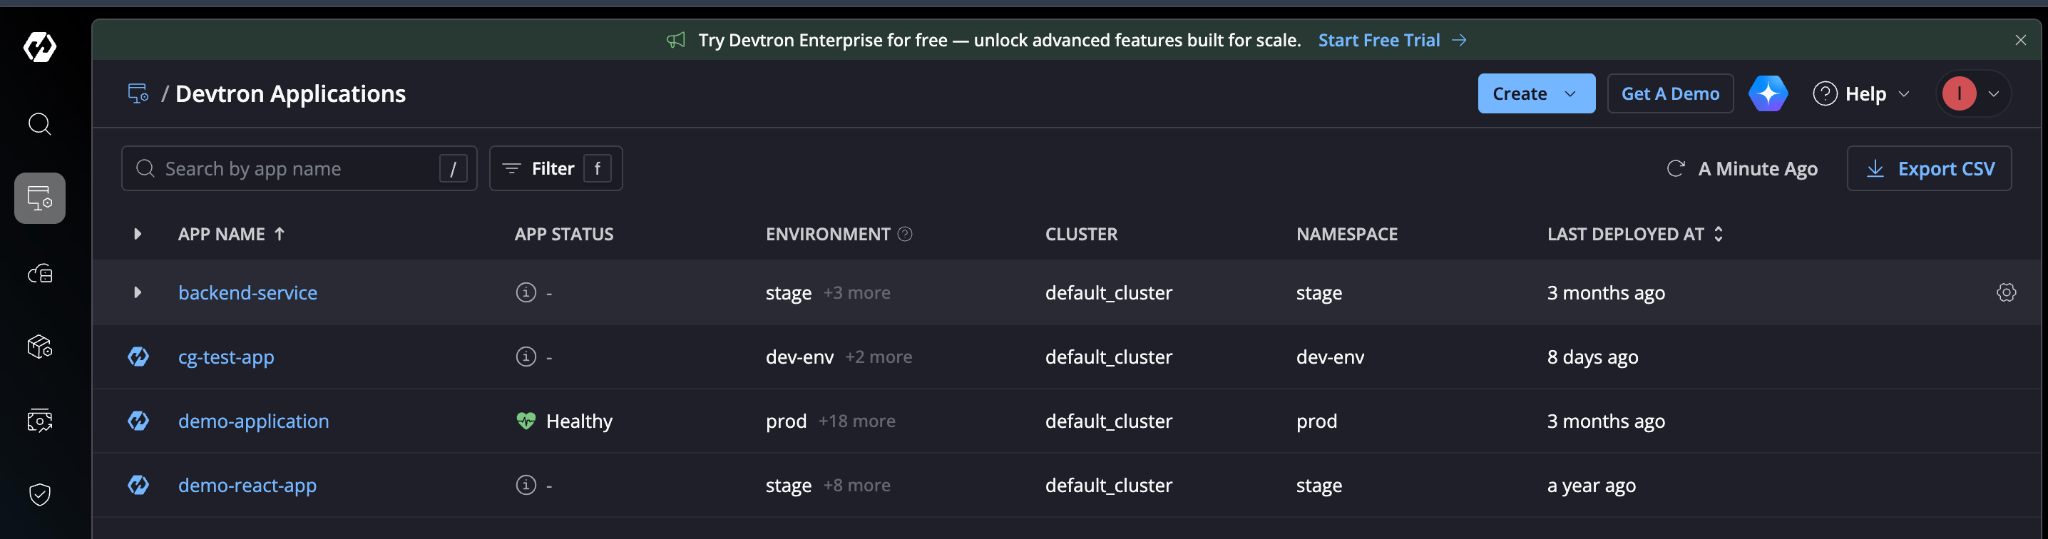Click info status icon for cg-test-app
Image resolution: width=2048 pixels, height=539 pixels.
pyautogui.click(x=526, y=356)
